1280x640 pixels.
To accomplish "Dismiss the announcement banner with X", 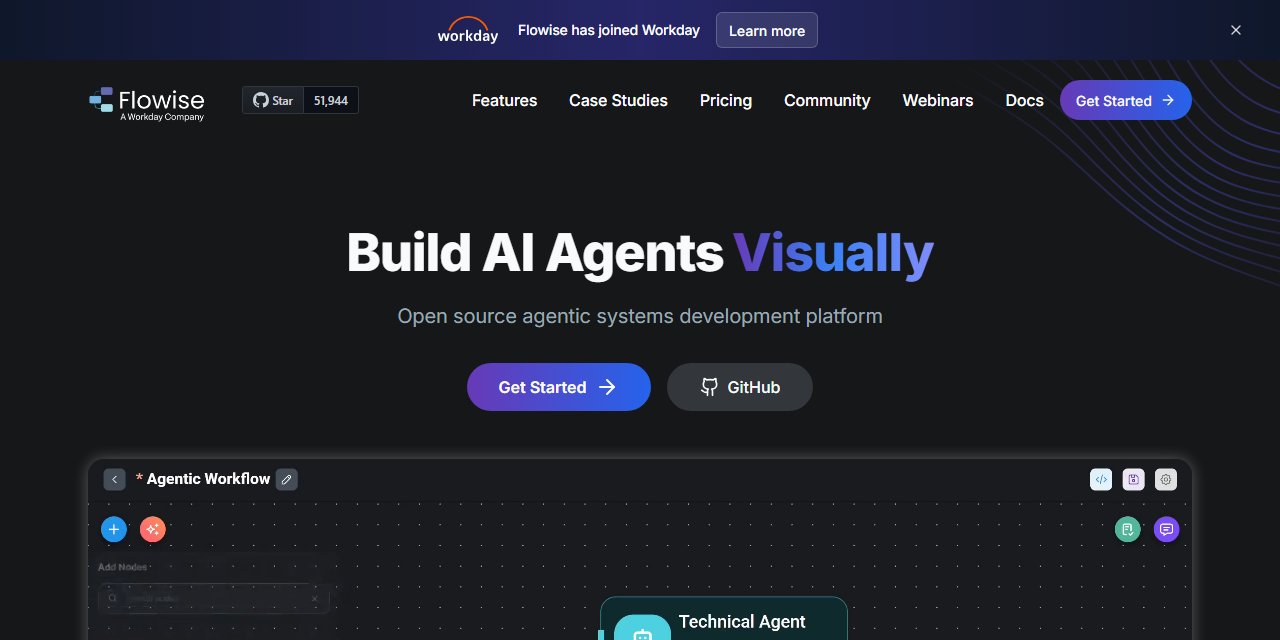I will [x=1236, y=30].
